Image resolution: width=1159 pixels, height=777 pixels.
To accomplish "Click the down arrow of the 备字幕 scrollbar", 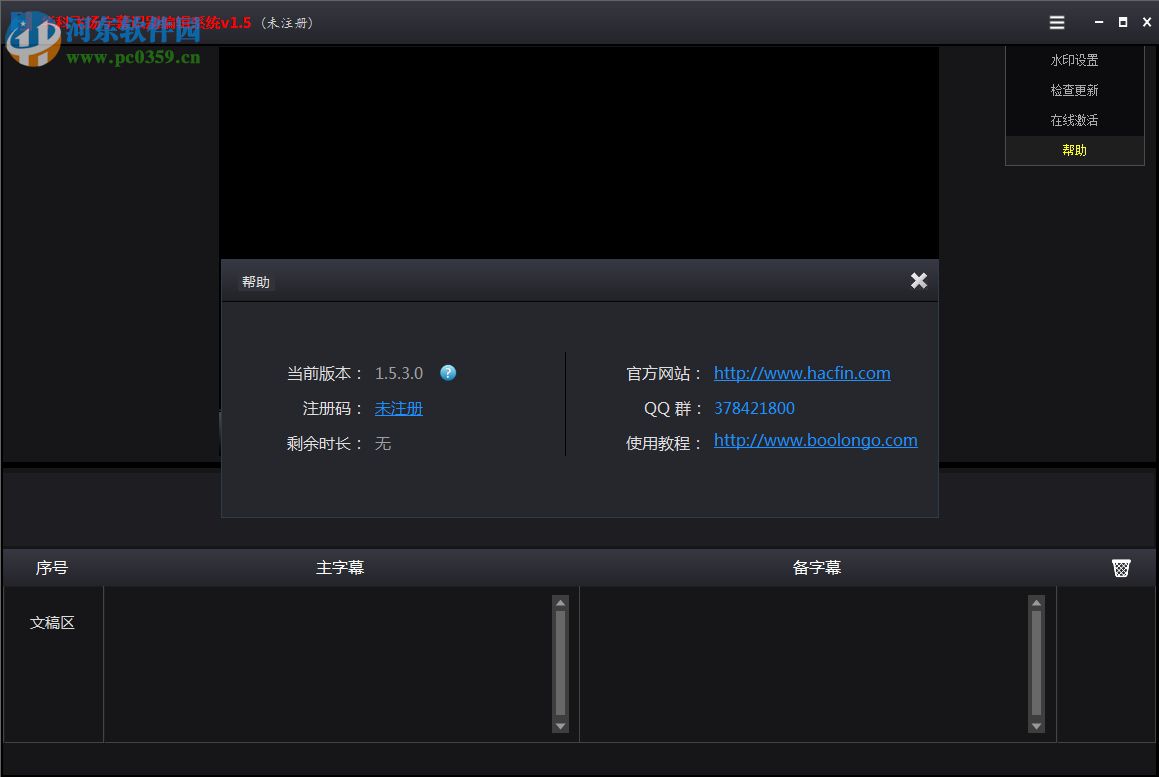I will [x=1037, y=727].
